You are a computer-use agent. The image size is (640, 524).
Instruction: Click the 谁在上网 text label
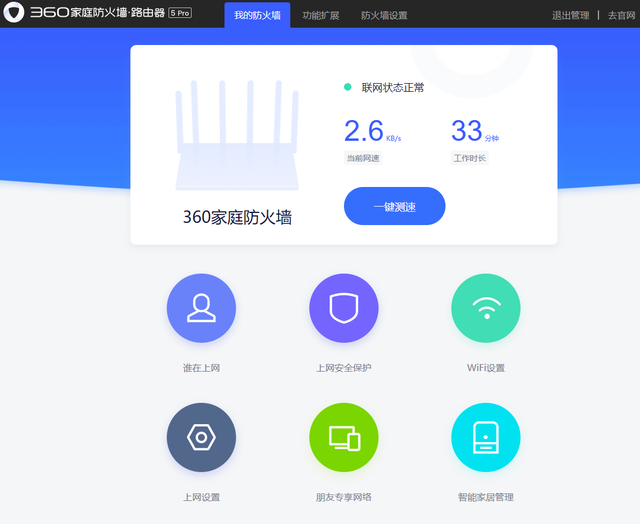point(201,368)
